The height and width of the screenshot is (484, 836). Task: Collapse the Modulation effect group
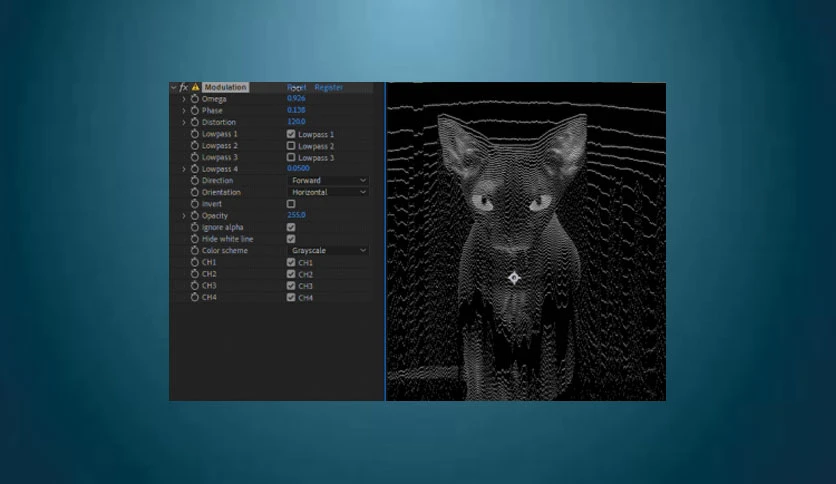pyautogui.click(x=173, y=87)
